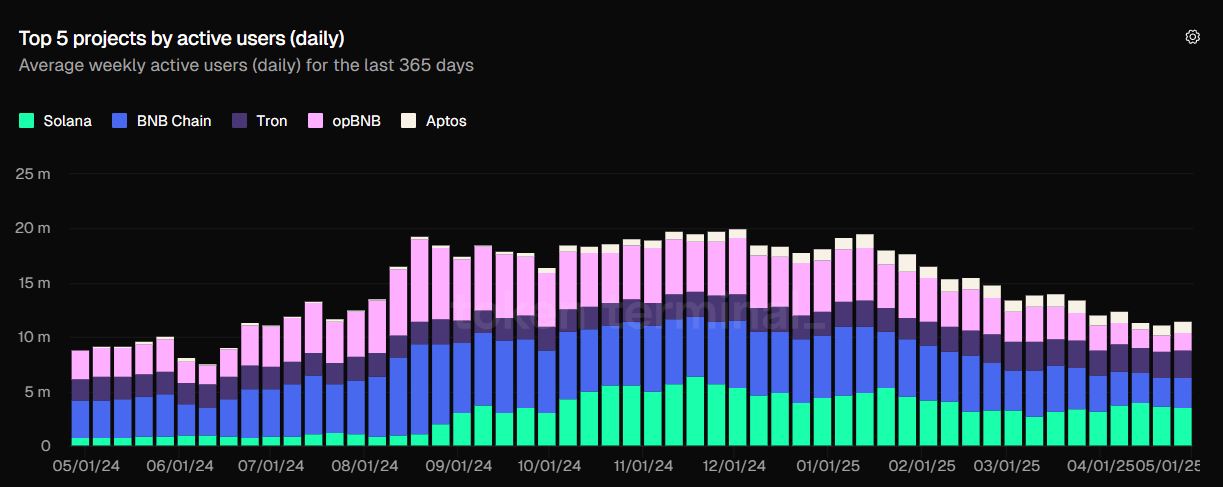Viewport: 1223px width, 487px height.
Task: Click the blue BNB Chain segment of the leftmost bar
Action: point(80,419)
